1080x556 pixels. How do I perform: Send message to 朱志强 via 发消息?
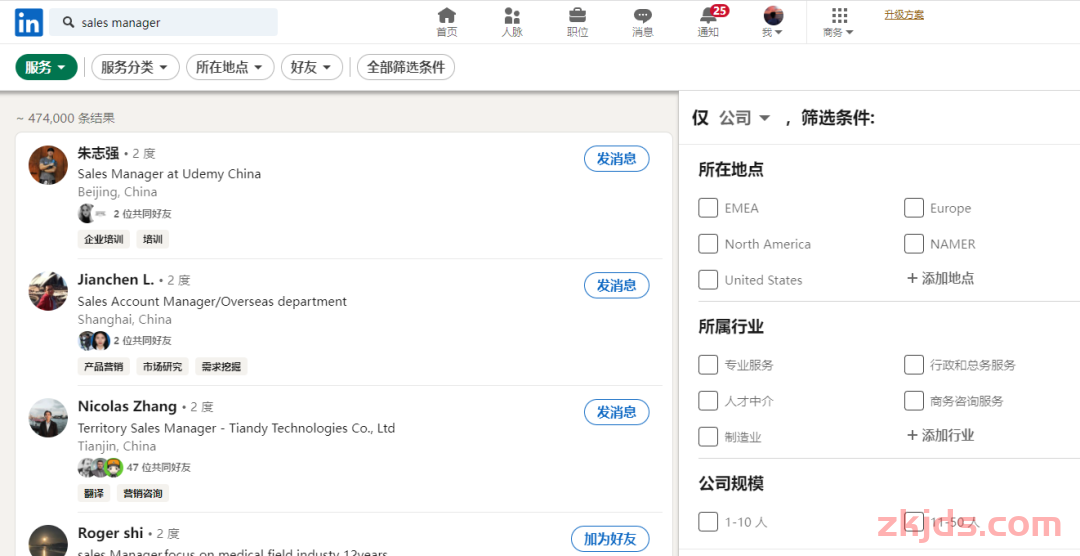point(616,159)
